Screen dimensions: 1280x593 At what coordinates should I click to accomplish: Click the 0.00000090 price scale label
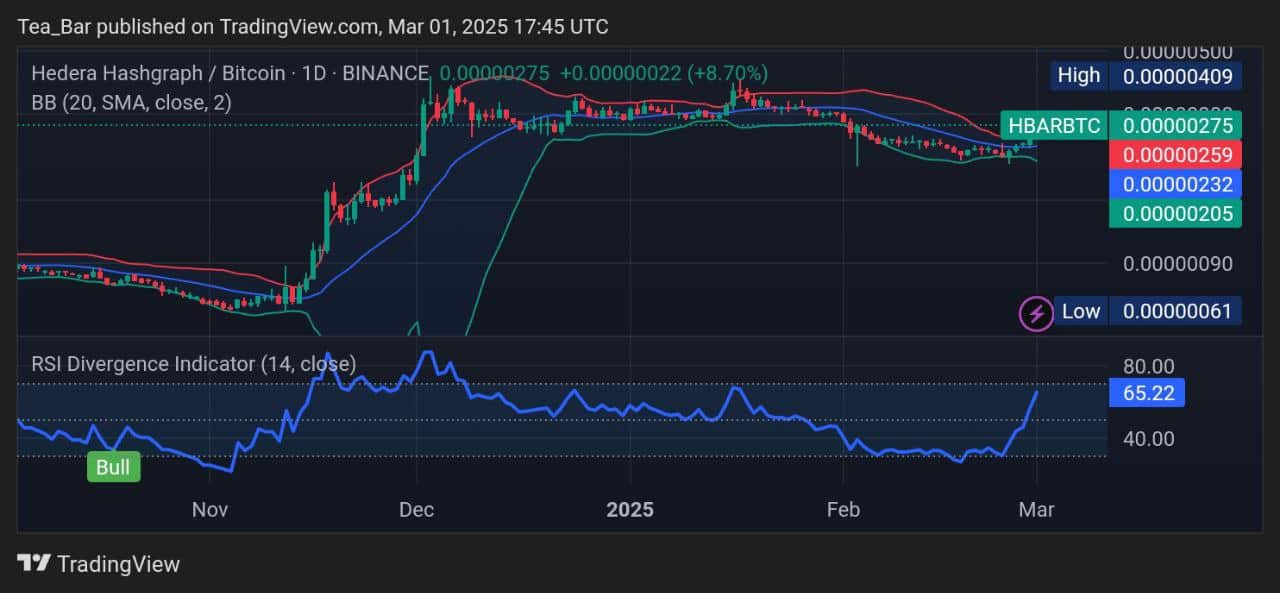(1177, 264)
